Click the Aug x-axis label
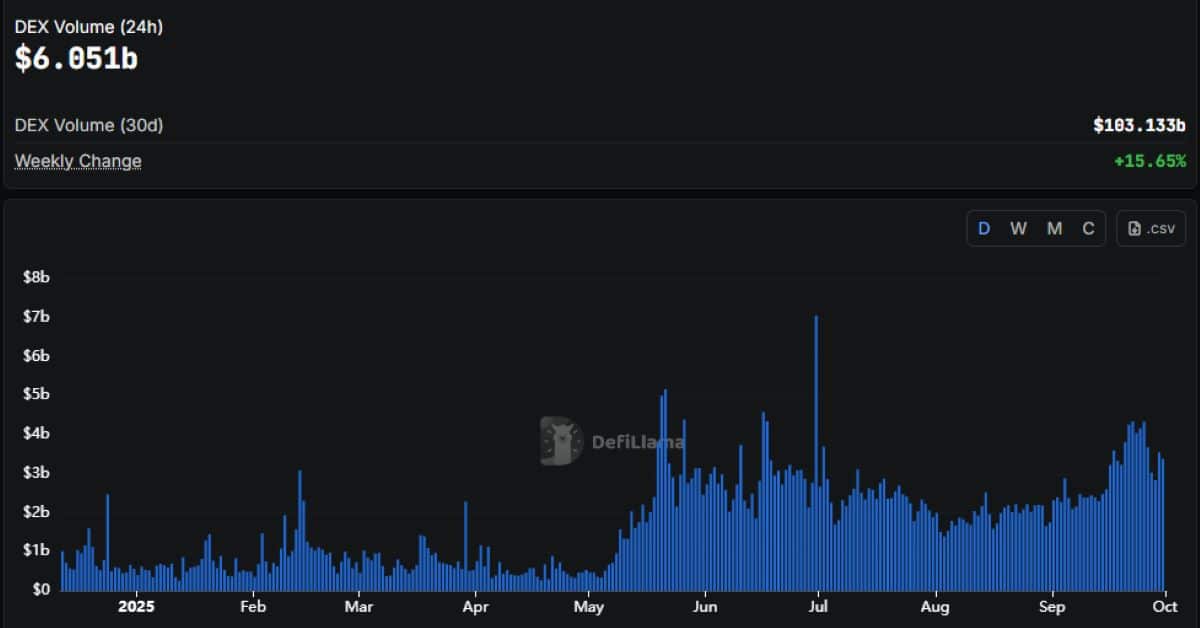The image size is (1200, 628). pos(935,606)
